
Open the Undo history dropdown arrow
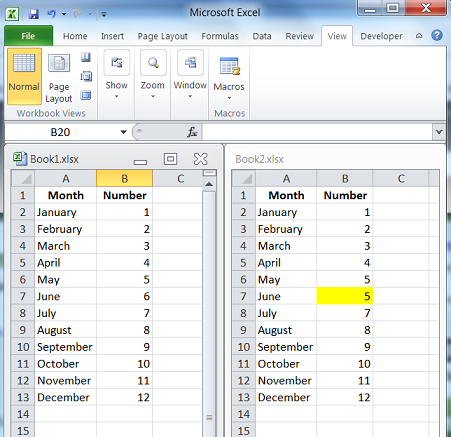pos(64,14)
